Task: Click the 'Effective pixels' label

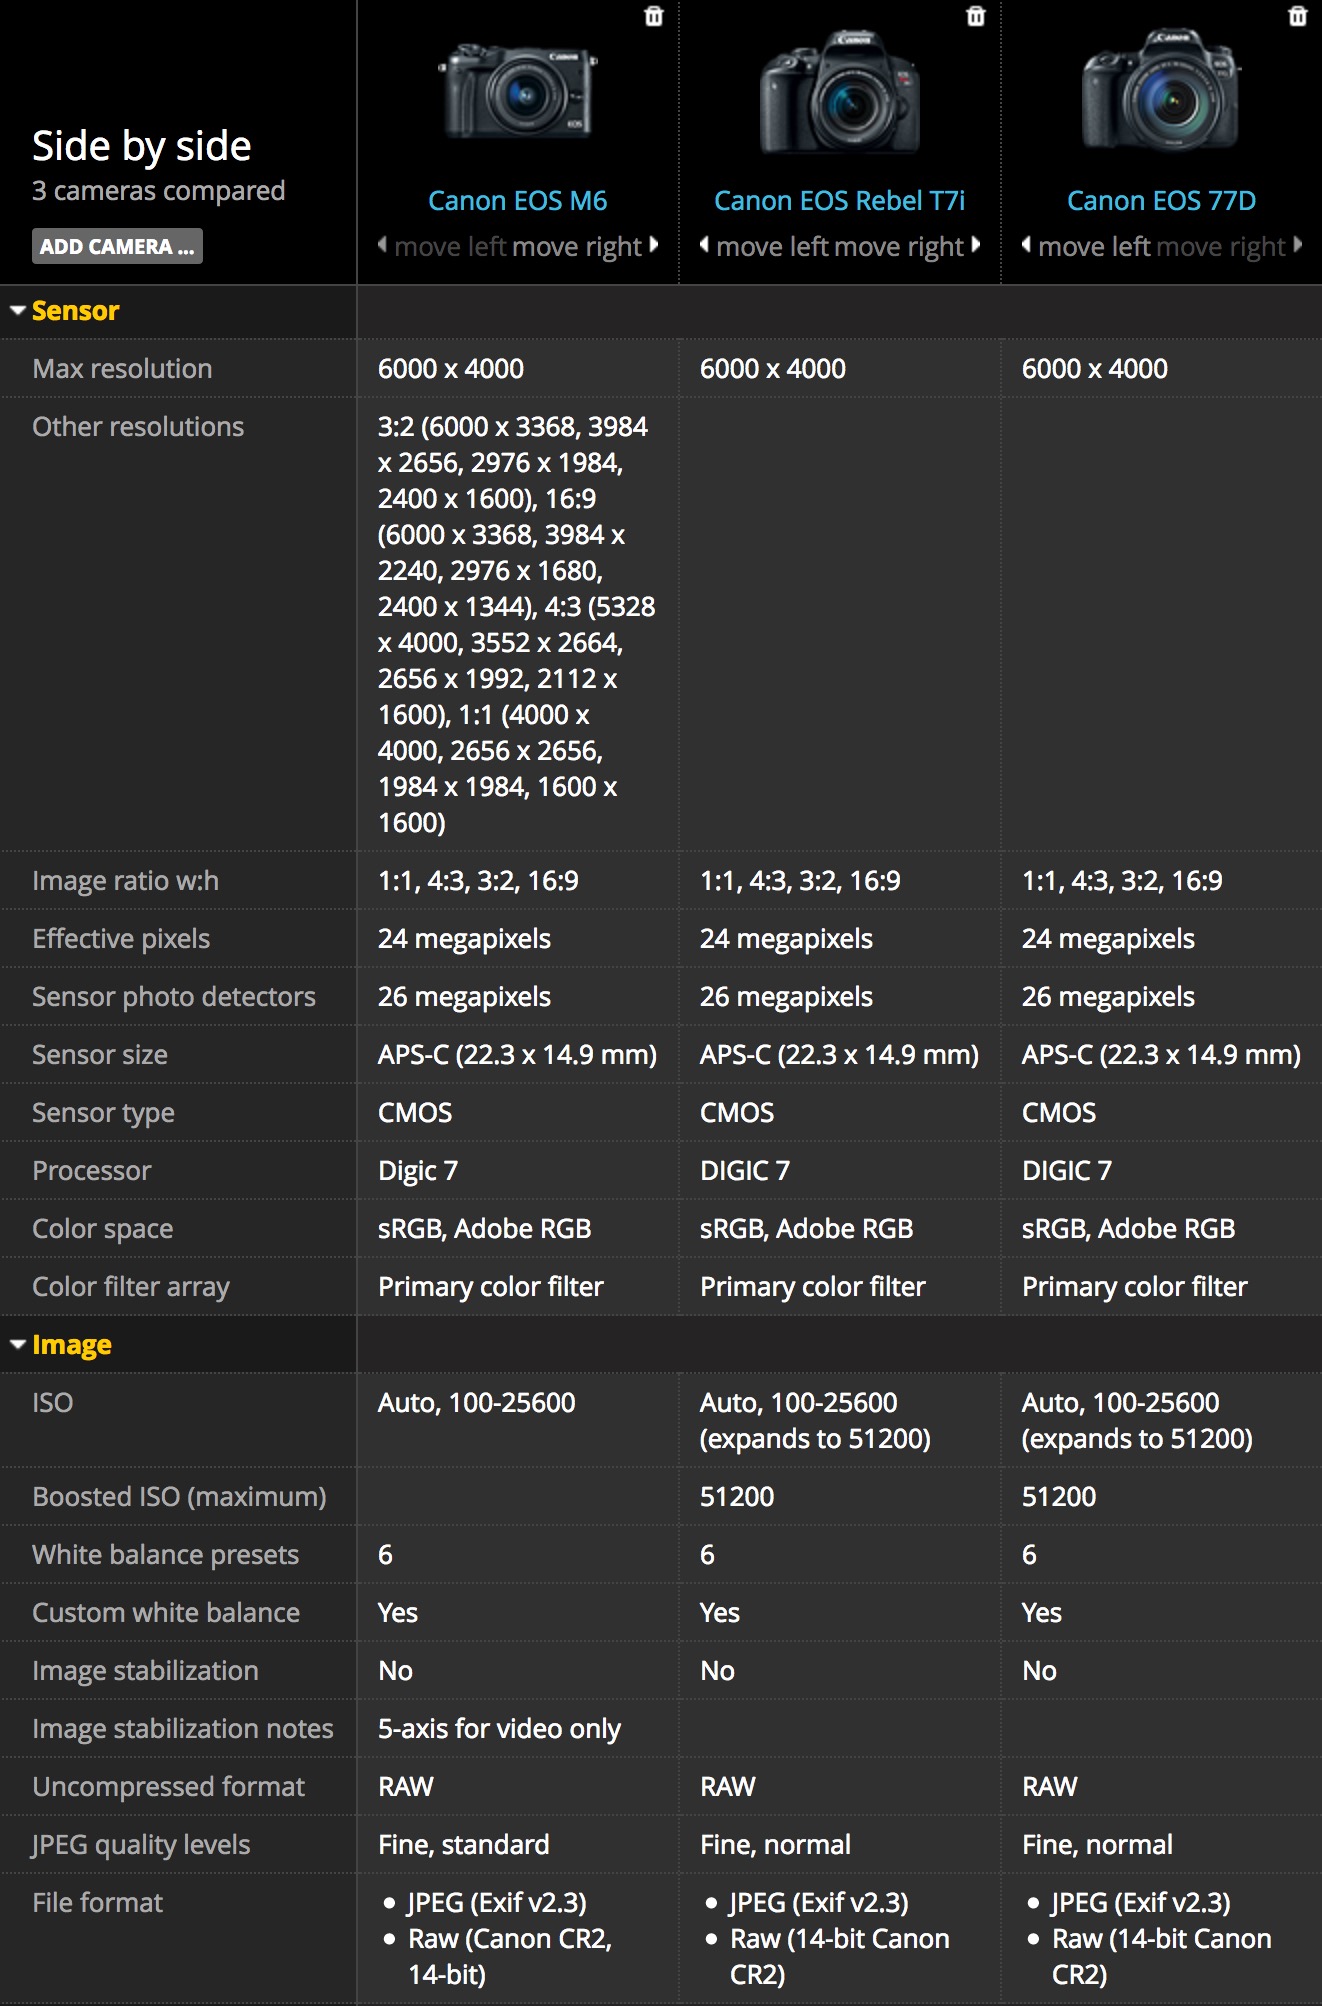Action: click(121, 939)
